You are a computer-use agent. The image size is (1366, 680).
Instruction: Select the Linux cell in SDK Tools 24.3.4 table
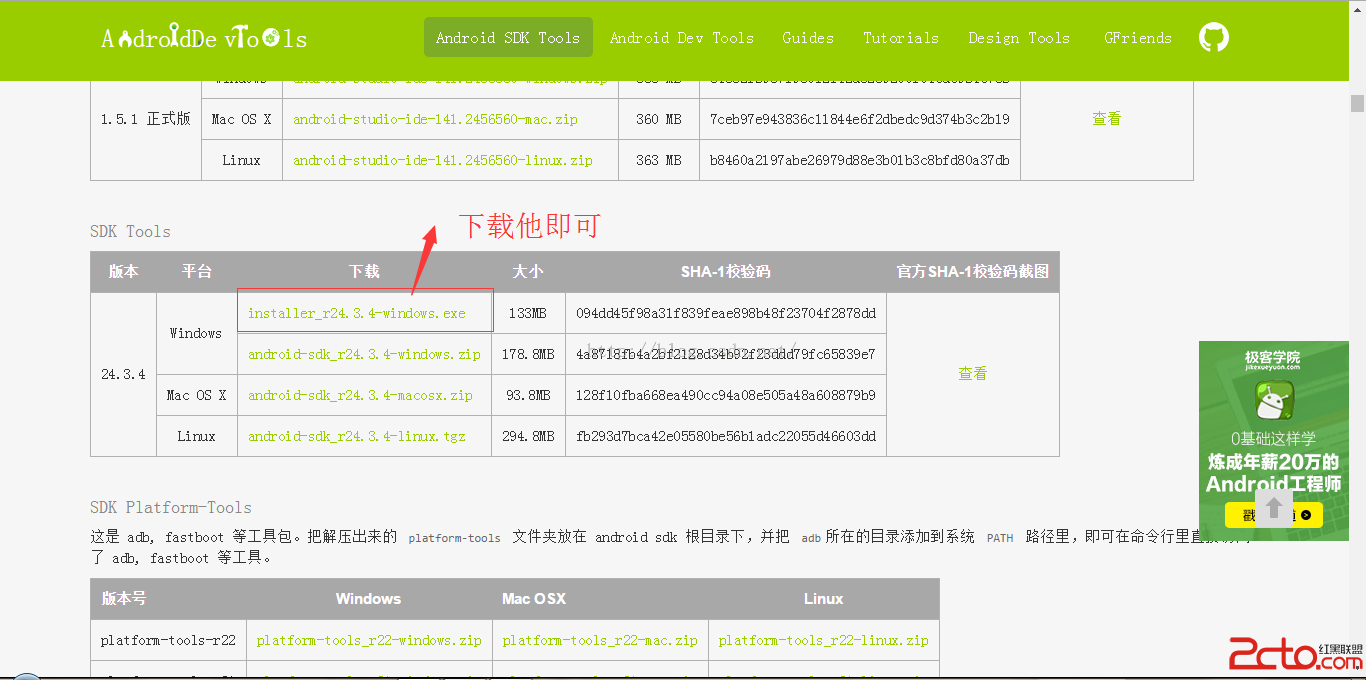click(197, 436)
